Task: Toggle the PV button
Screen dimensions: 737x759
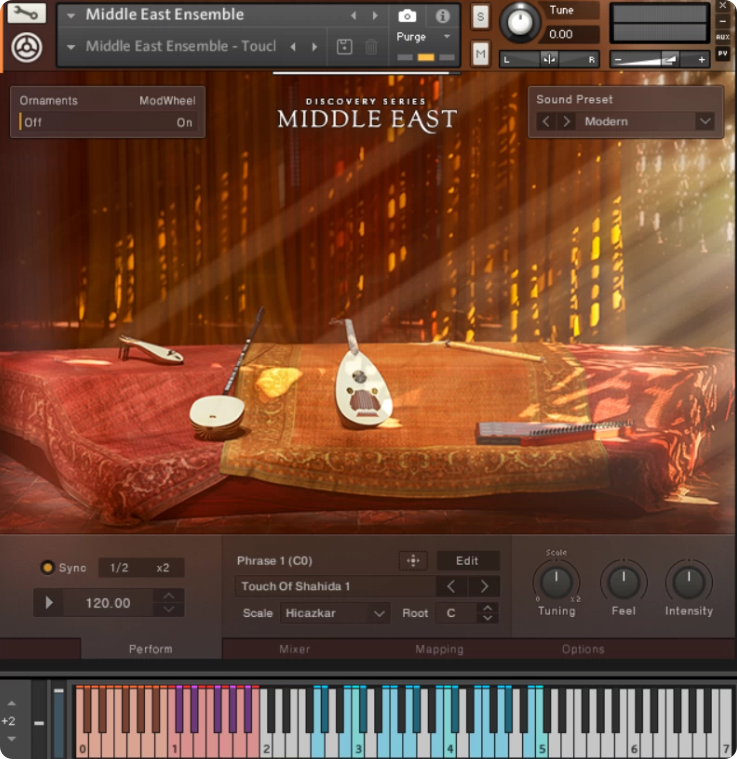Action: tap(722, 53)
